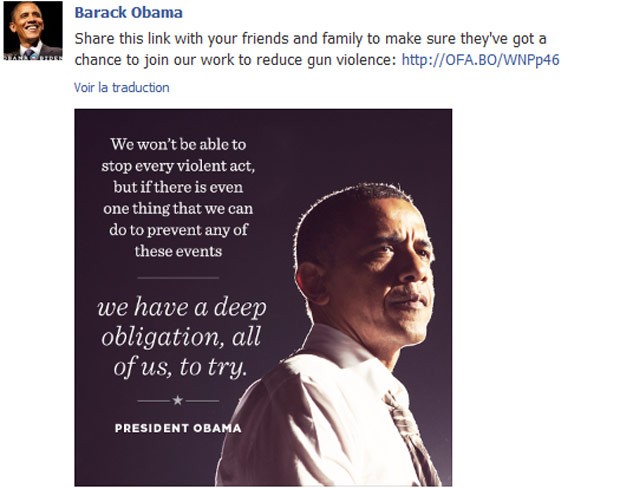Open the shared quote image post
Viewport: 620px width, 489px height.
coord(263,297)
